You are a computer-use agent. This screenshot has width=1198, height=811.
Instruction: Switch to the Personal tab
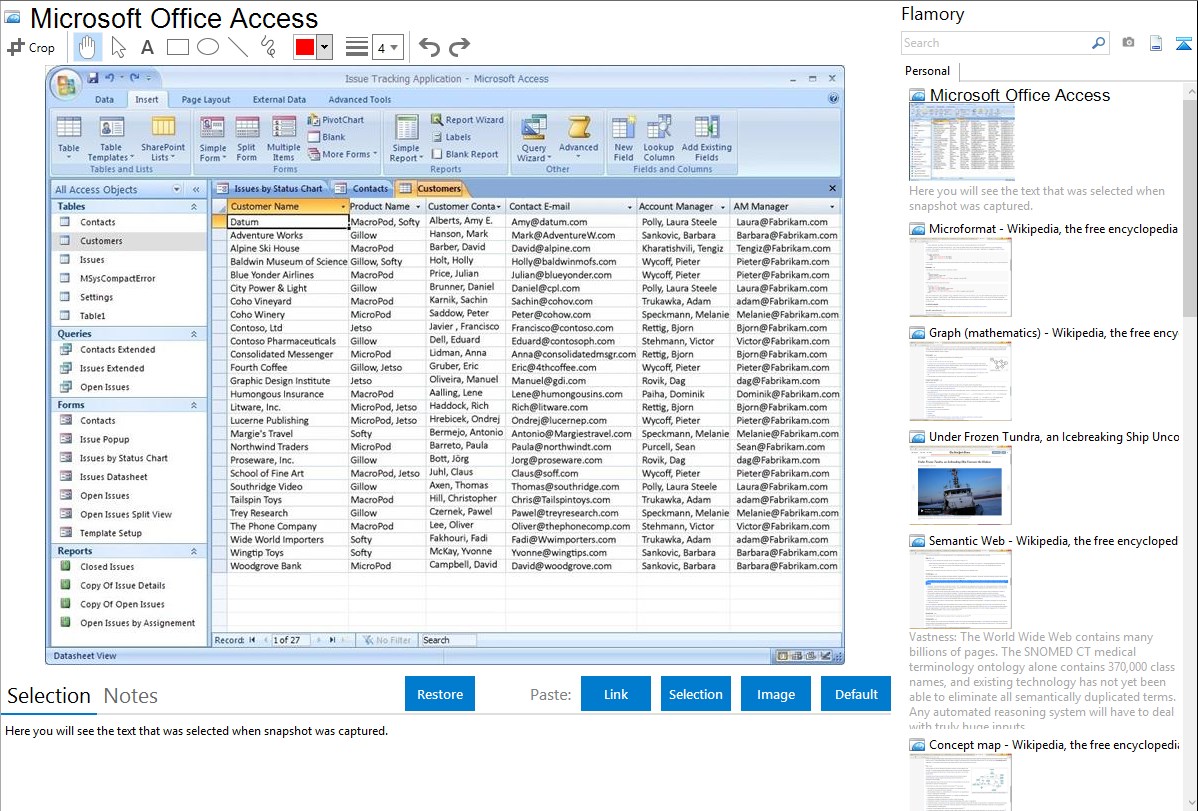tap(928, 71)
